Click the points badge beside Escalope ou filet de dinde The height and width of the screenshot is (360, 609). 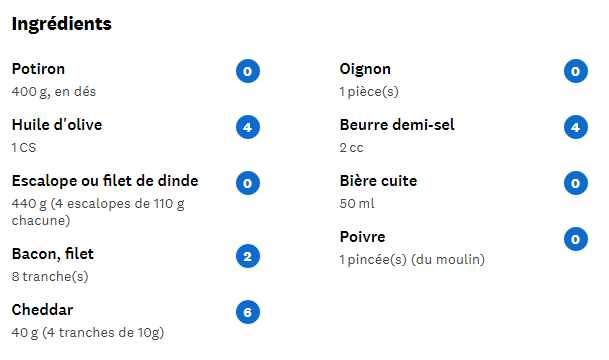248,183
